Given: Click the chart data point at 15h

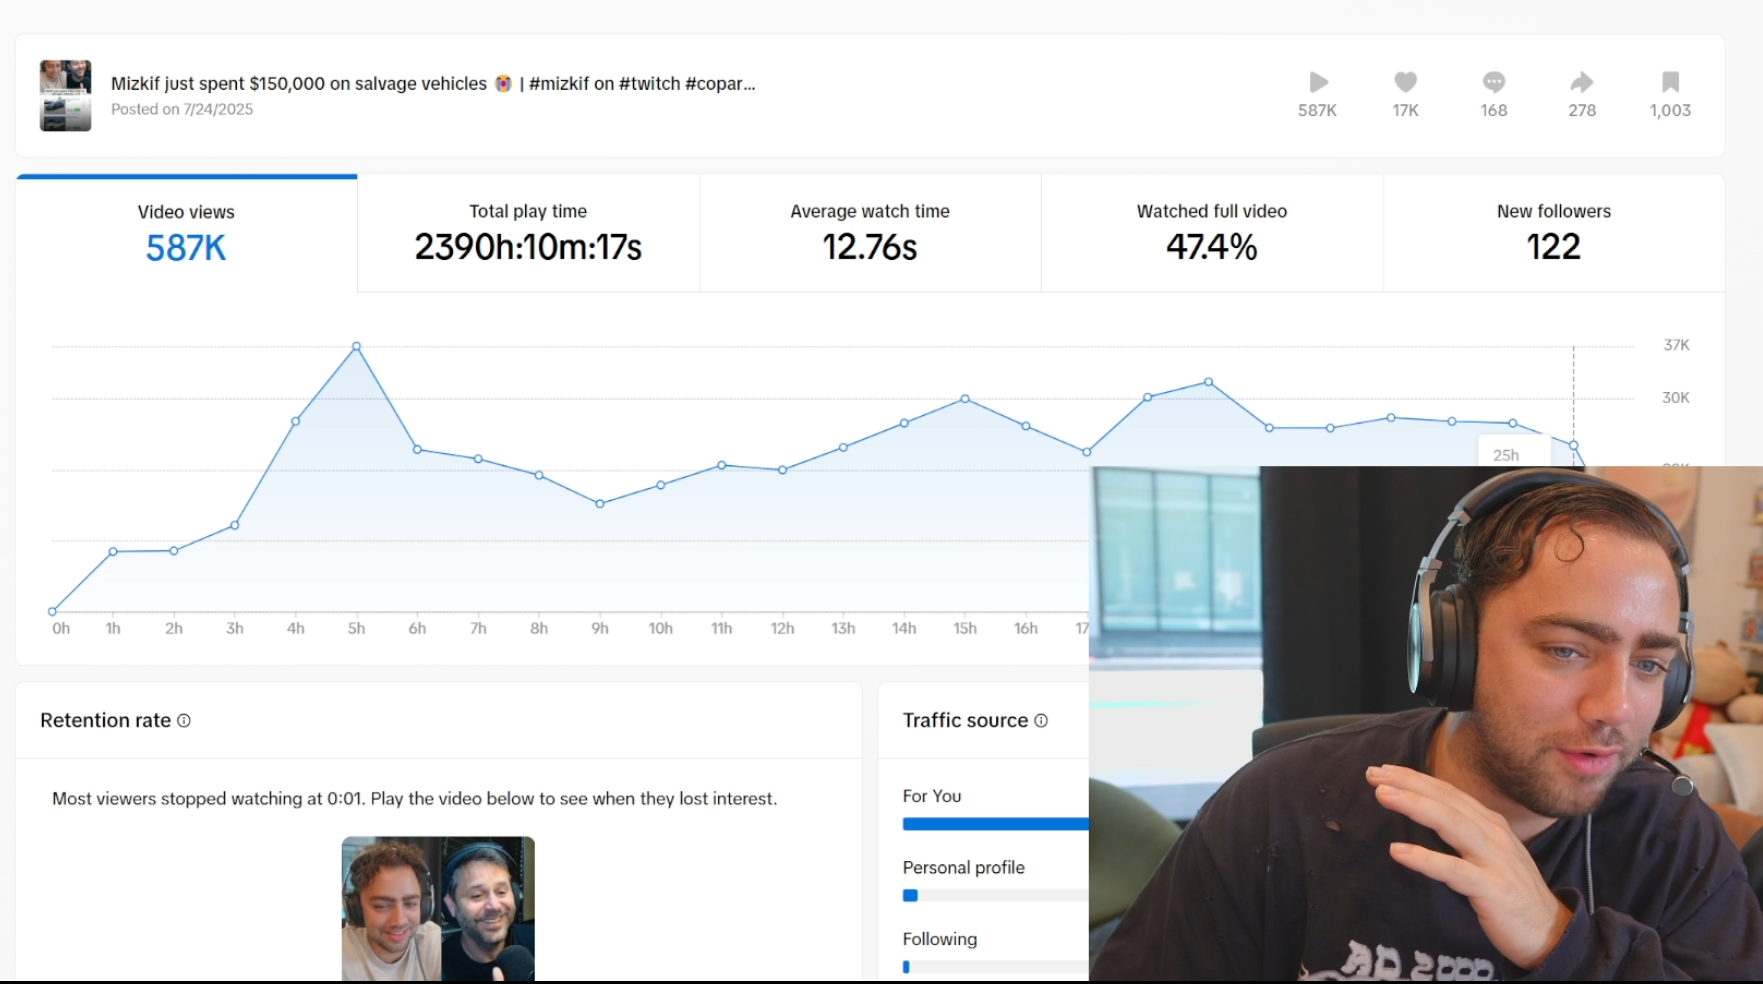Looking at the screenshot, I should [x=965, y=399].
